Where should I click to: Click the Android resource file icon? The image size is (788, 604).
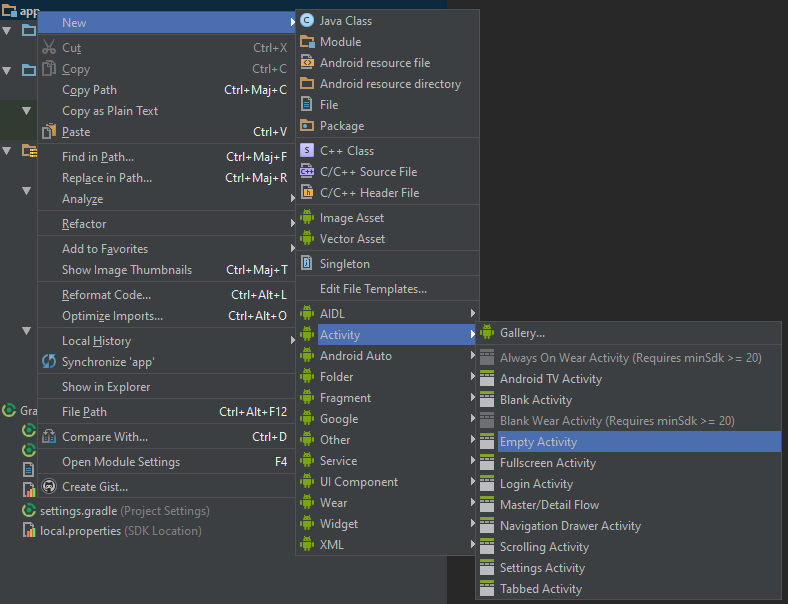tap(307, 63)
